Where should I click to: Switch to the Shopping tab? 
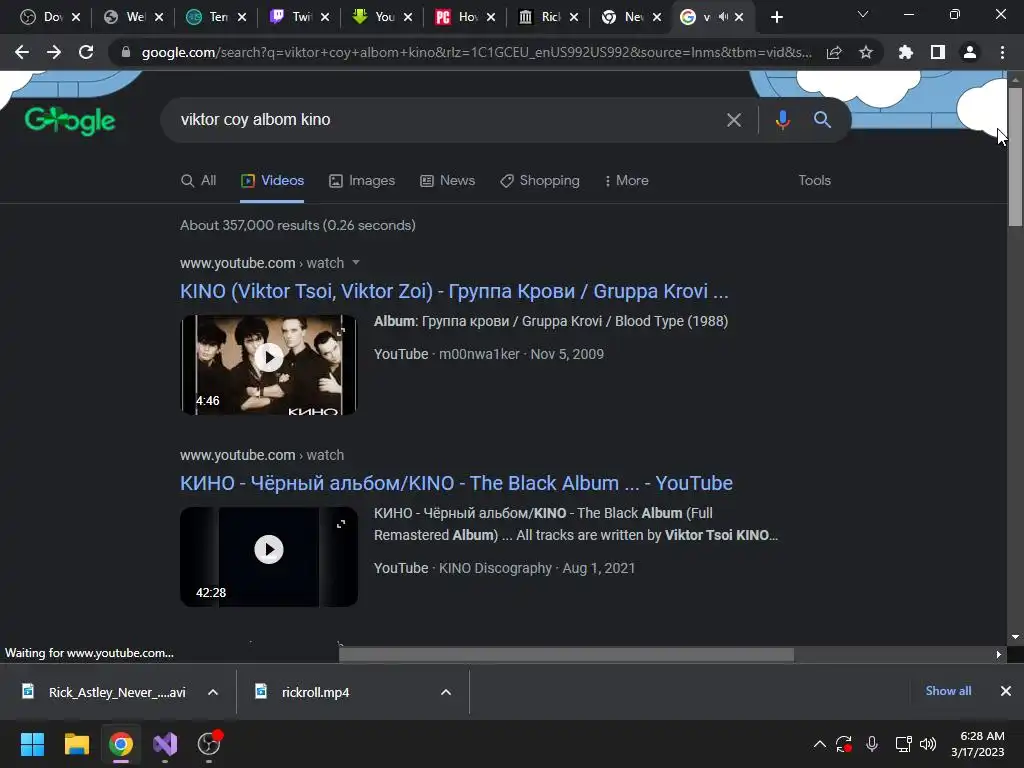coord(539,180)
